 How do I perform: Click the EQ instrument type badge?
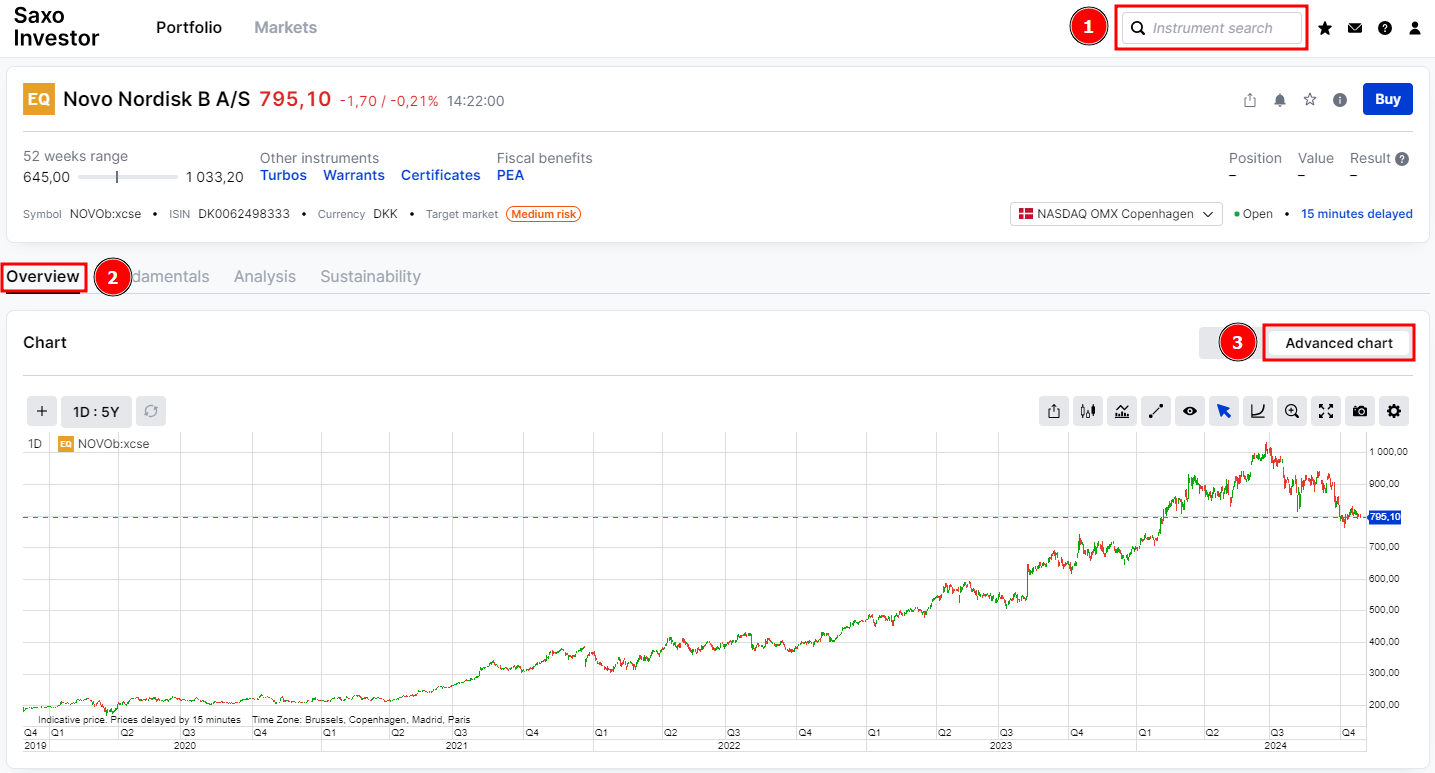pos(39,99)
